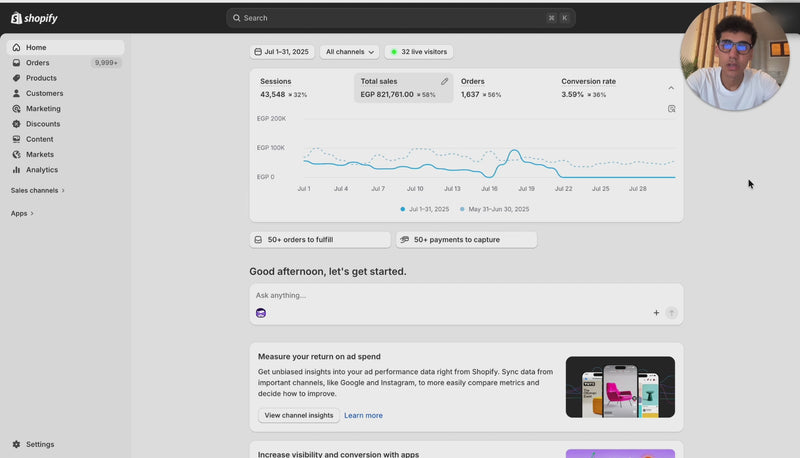This screenshot has height=458, width=800.
Task: Edit the Total sales metric pencil icon
Action: [445, 81]
